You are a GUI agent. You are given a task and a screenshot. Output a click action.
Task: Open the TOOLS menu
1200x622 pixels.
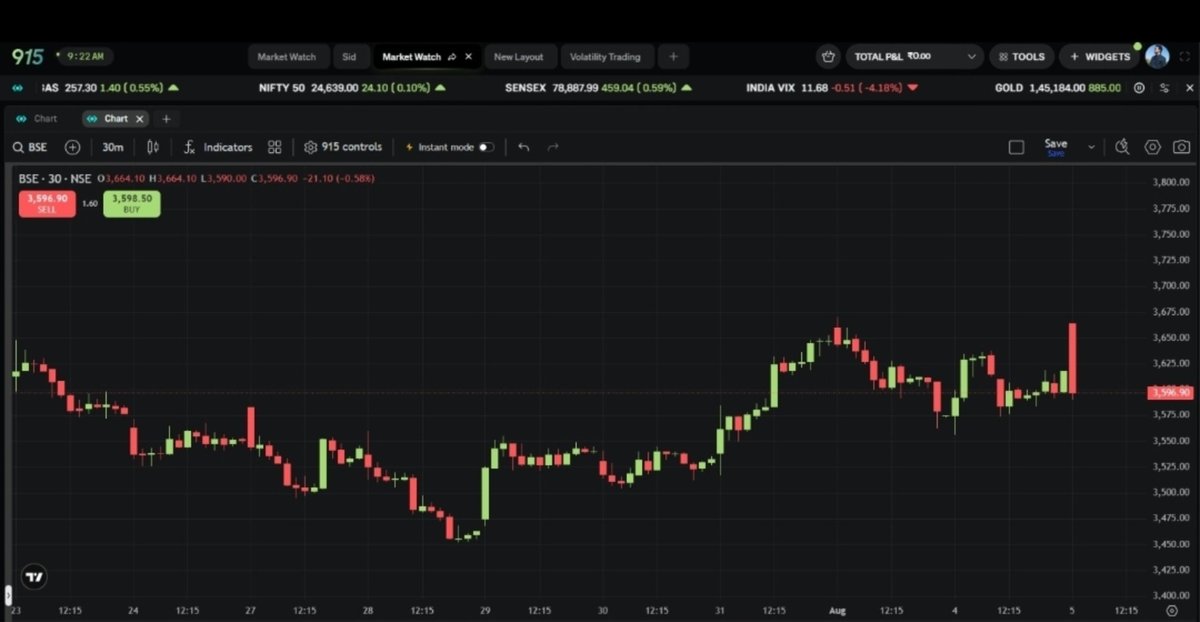(x=1021, y=57)
